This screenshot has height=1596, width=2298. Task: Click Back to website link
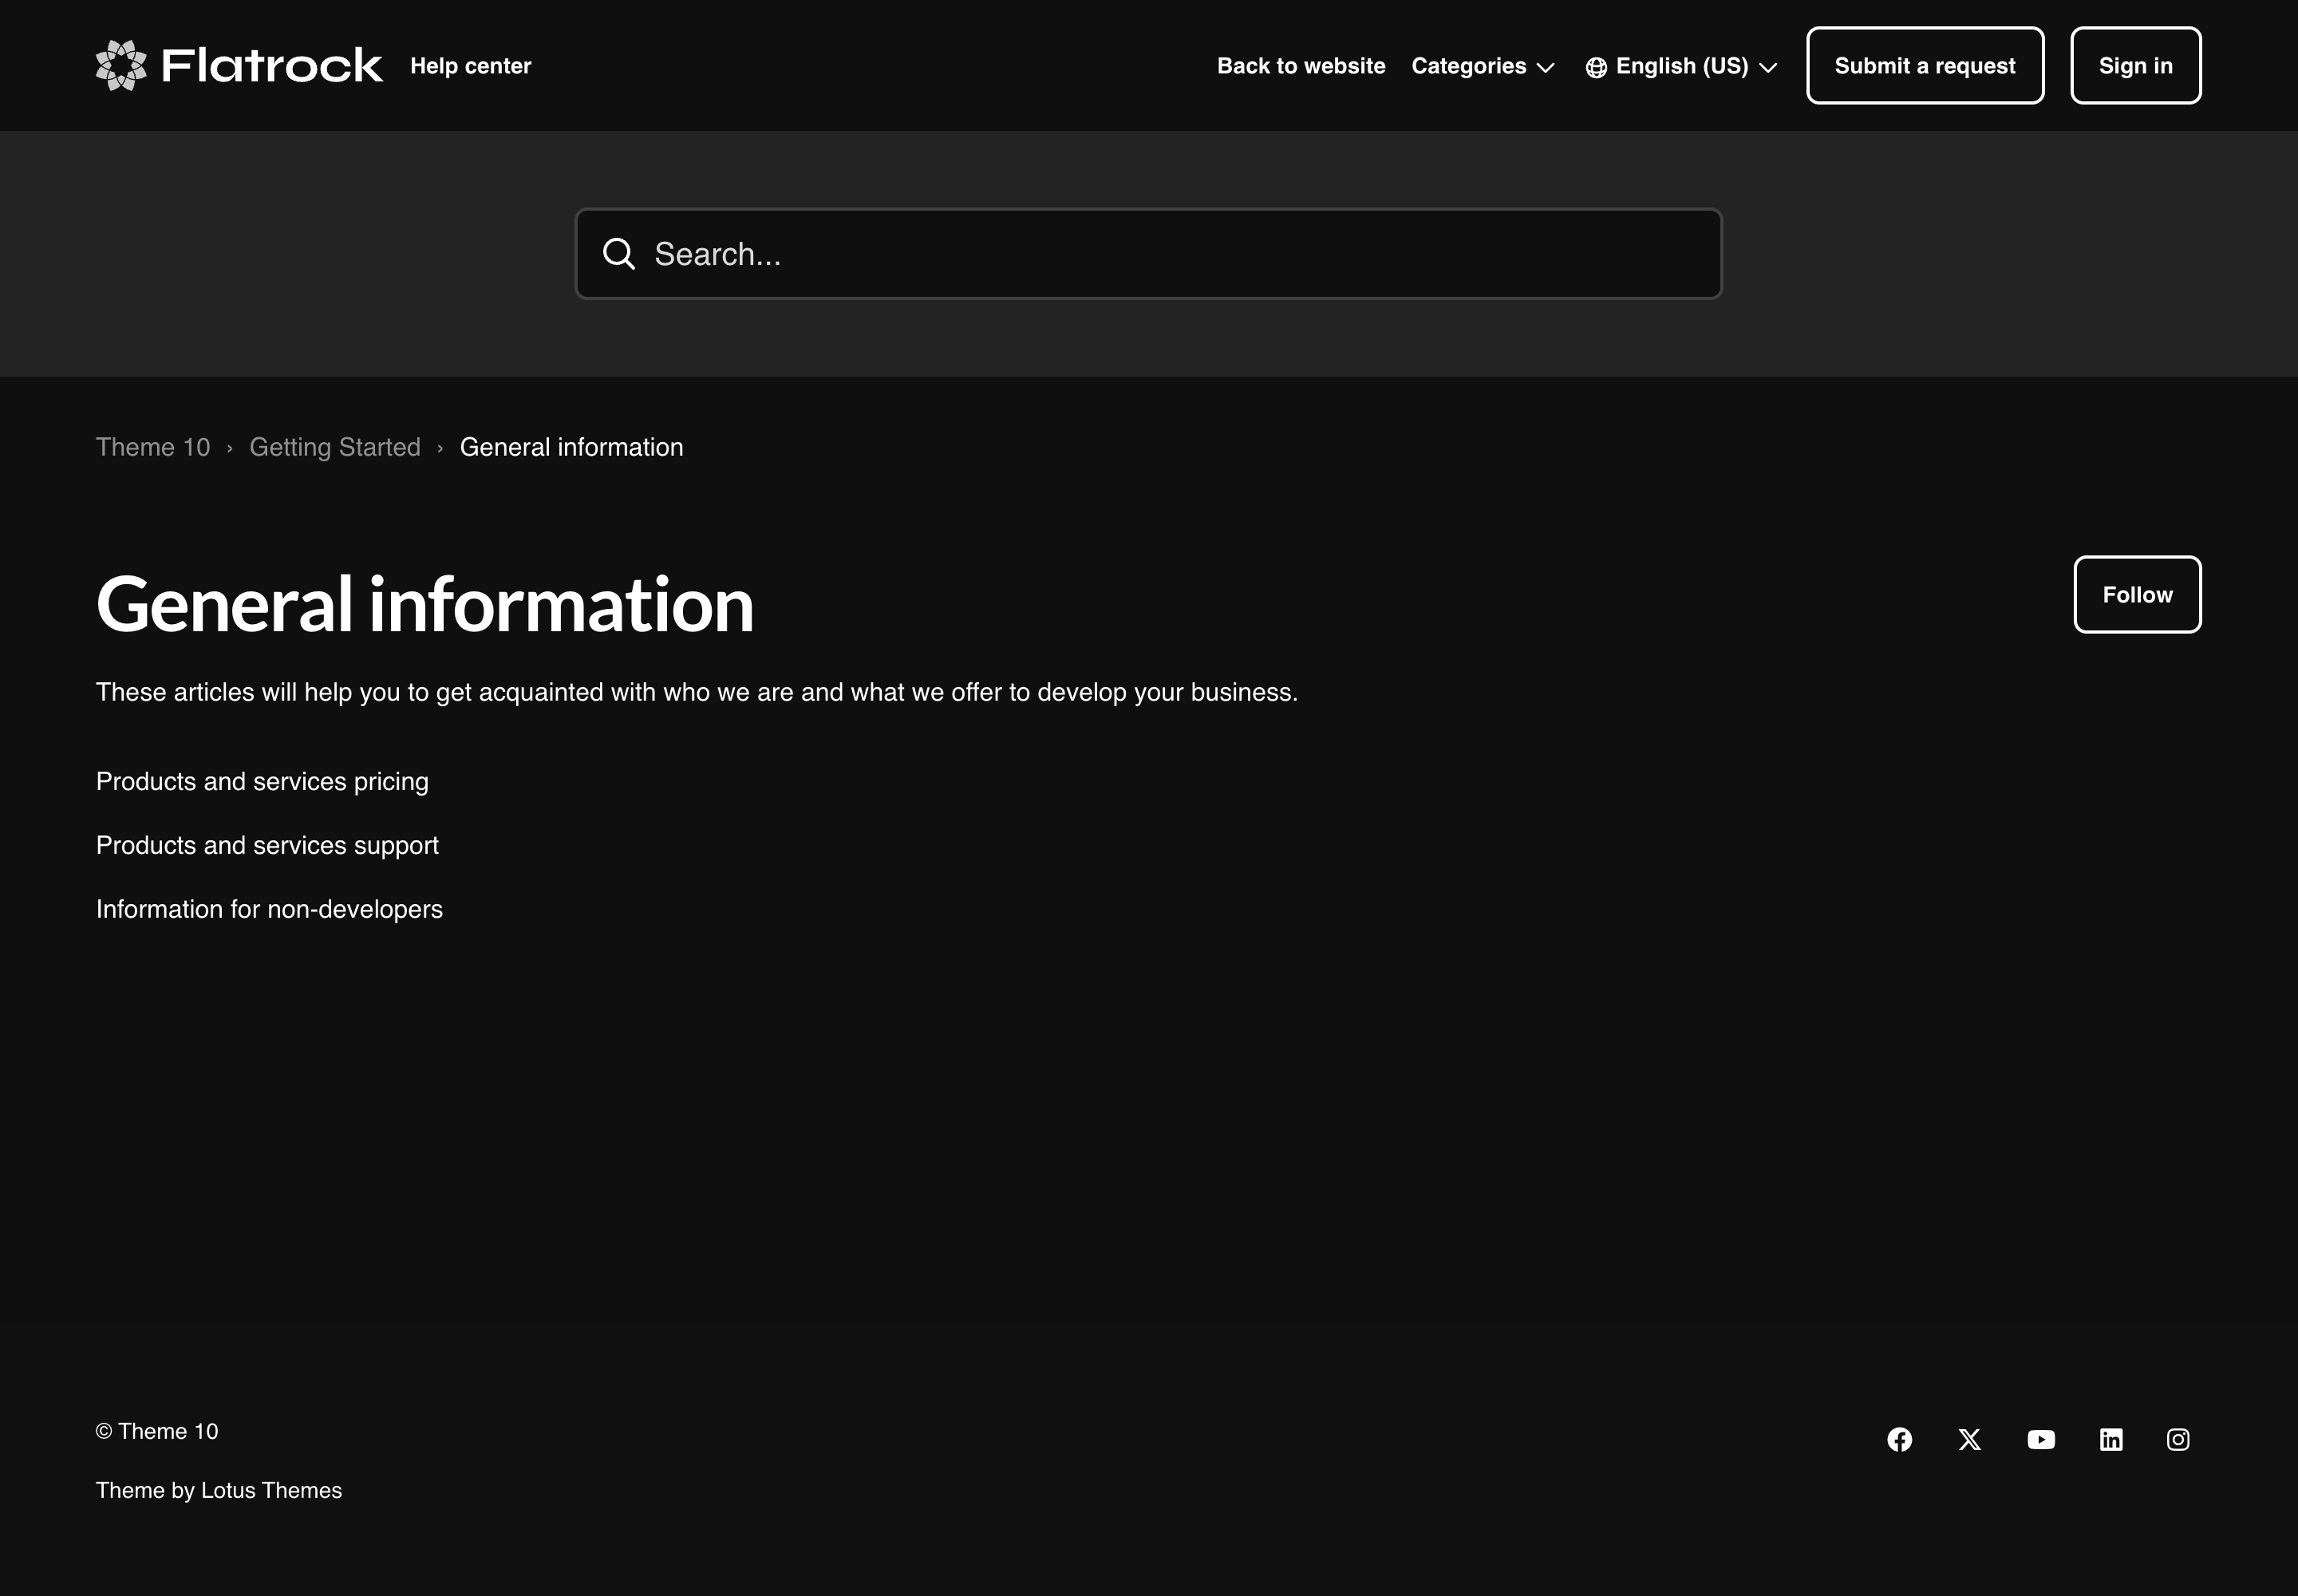click(x=1301, y=66)
